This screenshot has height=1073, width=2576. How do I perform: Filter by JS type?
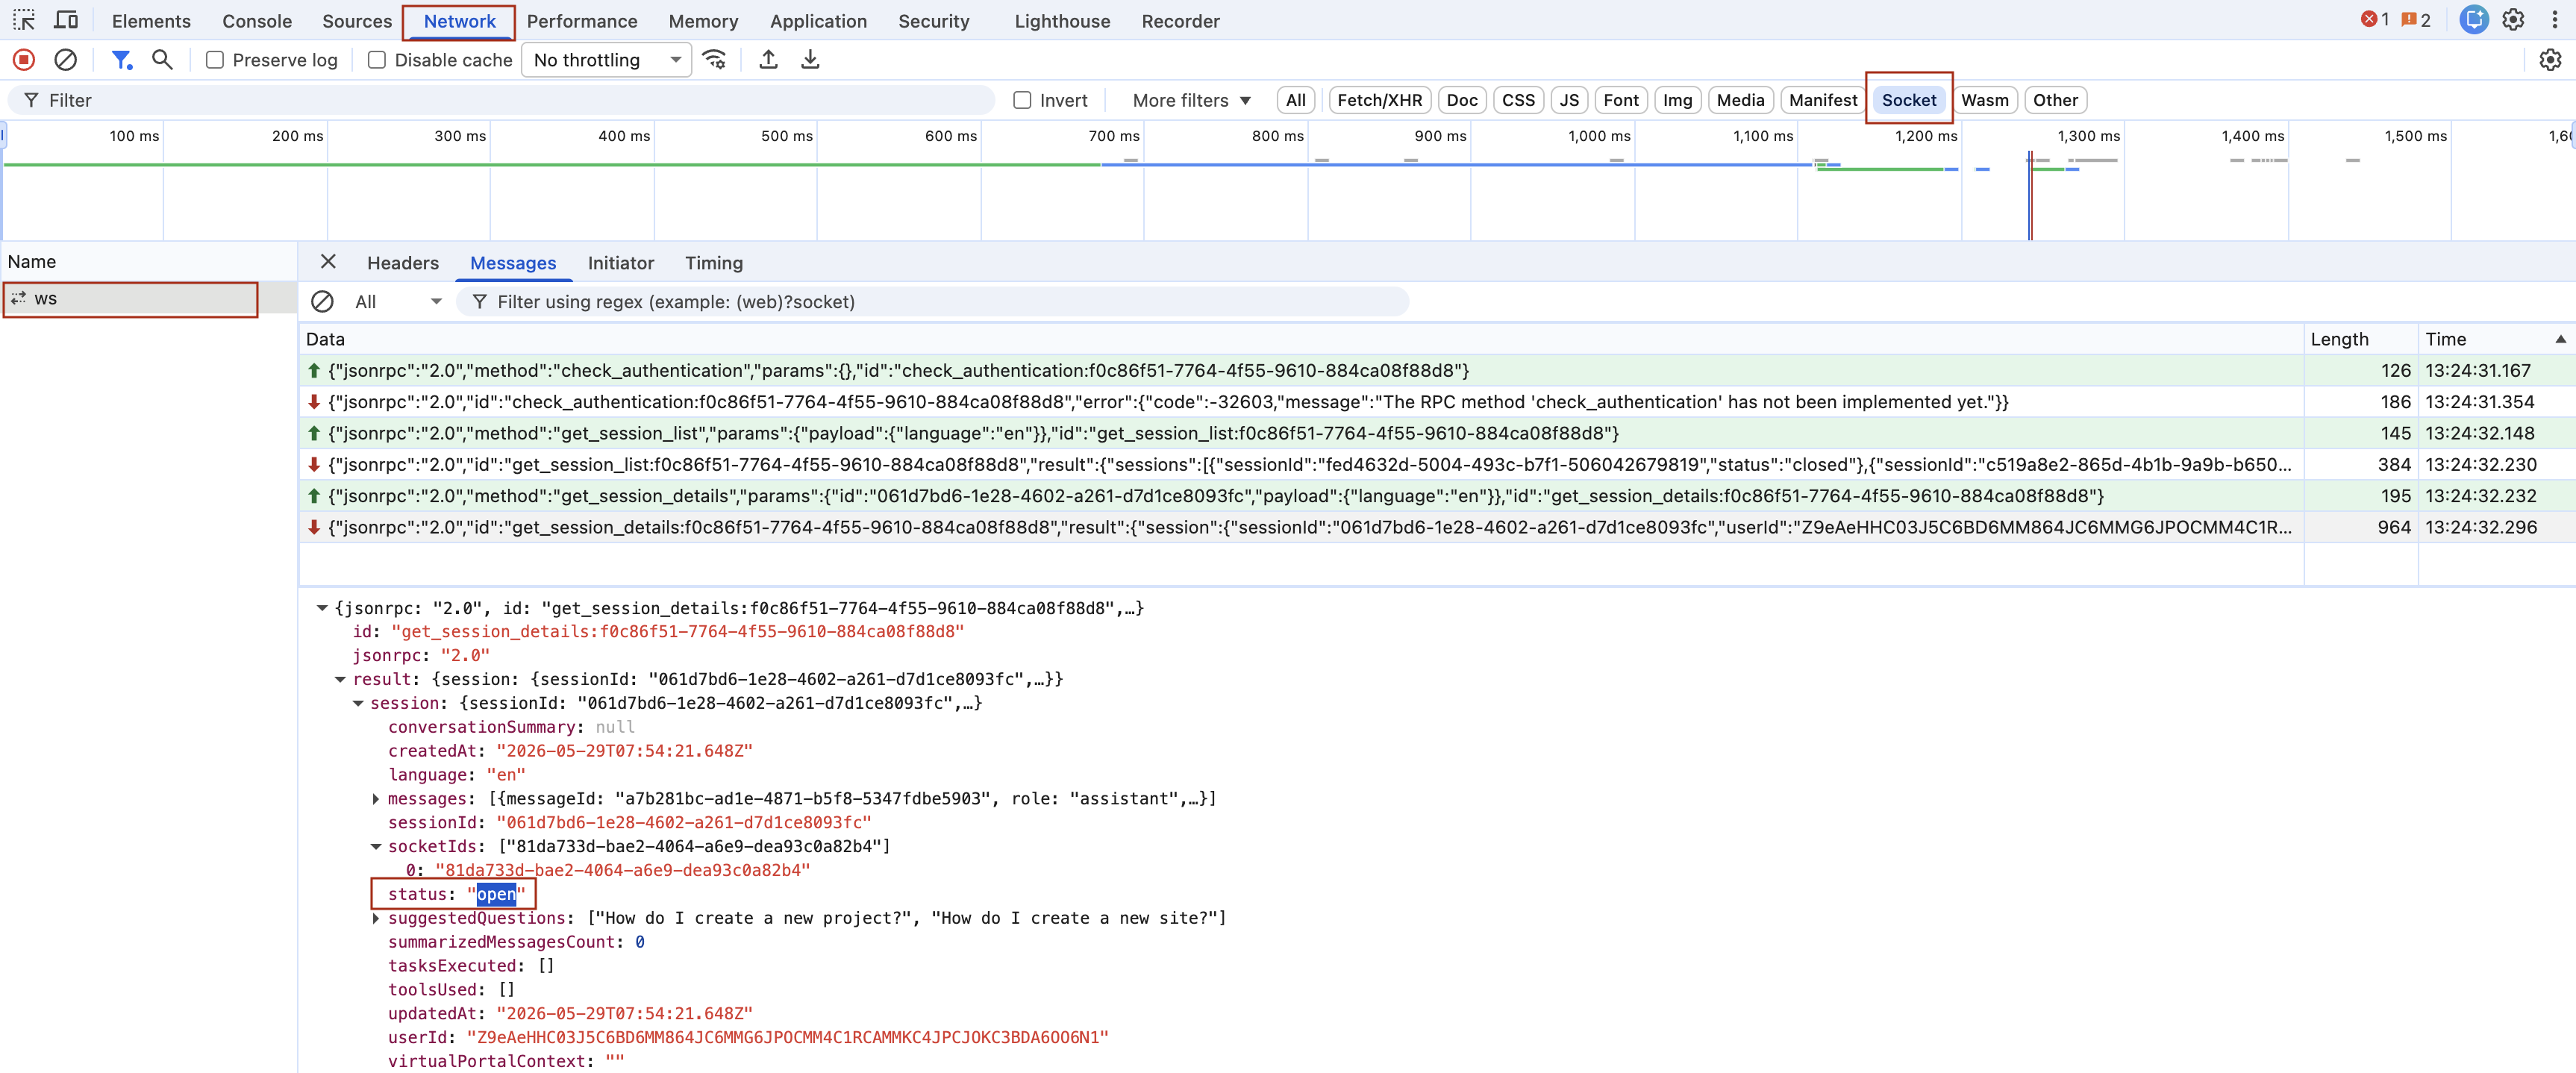tap(1568, 100)
